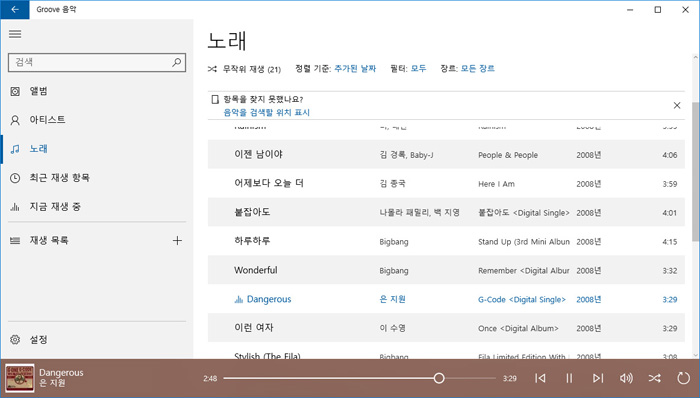Open the genre dropdown 모든 장르

[477, 68]
